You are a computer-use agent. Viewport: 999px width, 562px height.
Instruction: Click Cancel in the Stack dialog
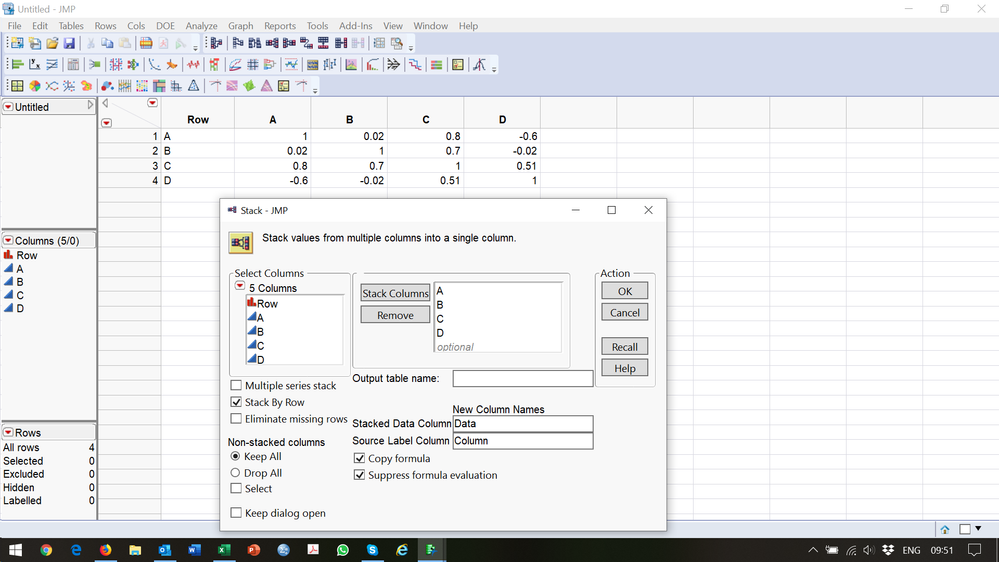point(624,312)
